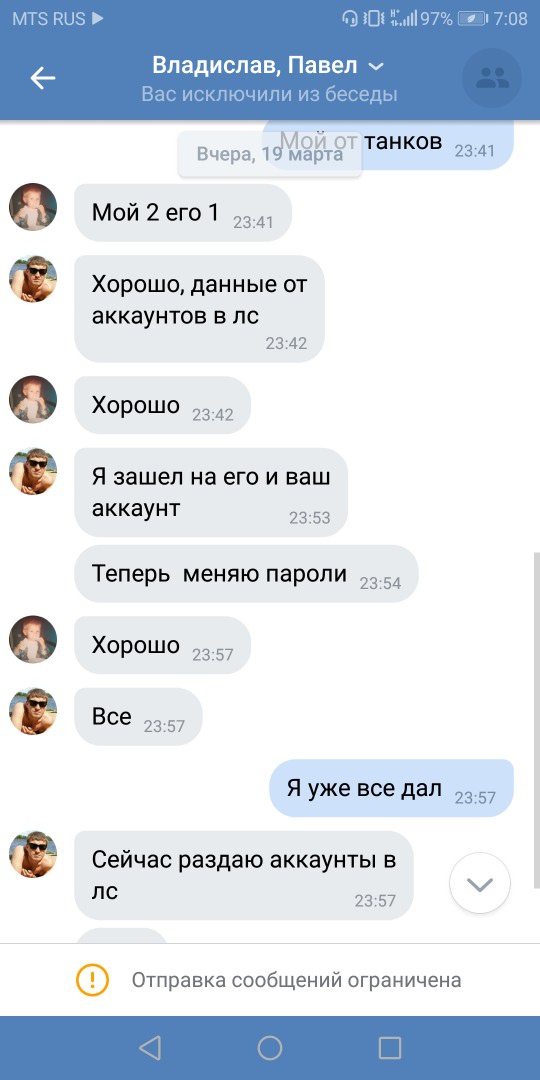Select the "Теперь меняю пароли" message

(246, 574)
